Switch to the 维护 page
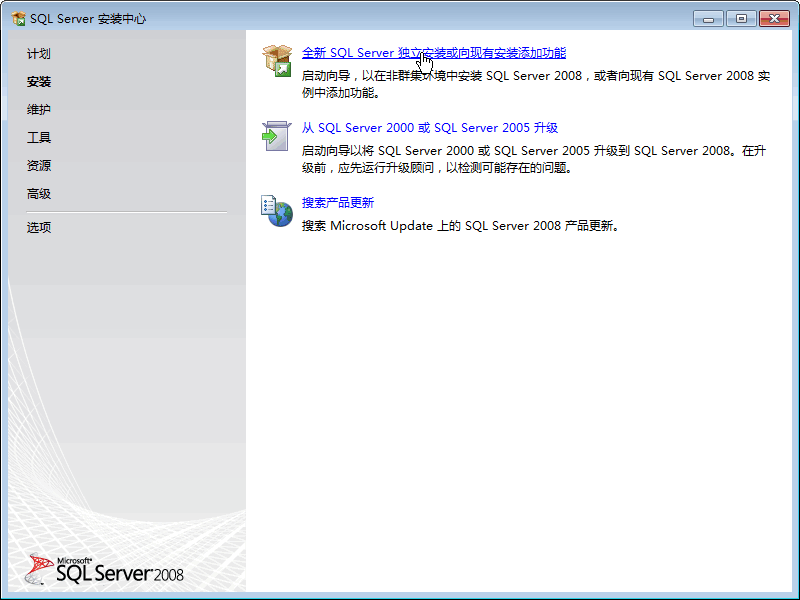800x600 pixels. click(x=39, y=110)
